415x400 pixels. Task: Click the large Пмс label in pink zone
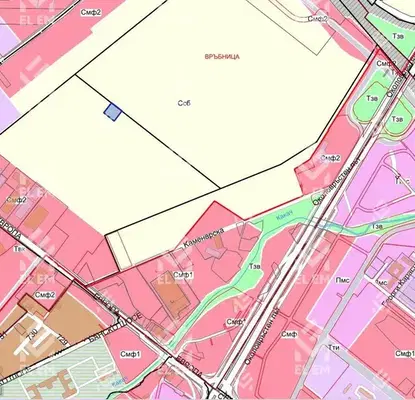coord(343,280)
